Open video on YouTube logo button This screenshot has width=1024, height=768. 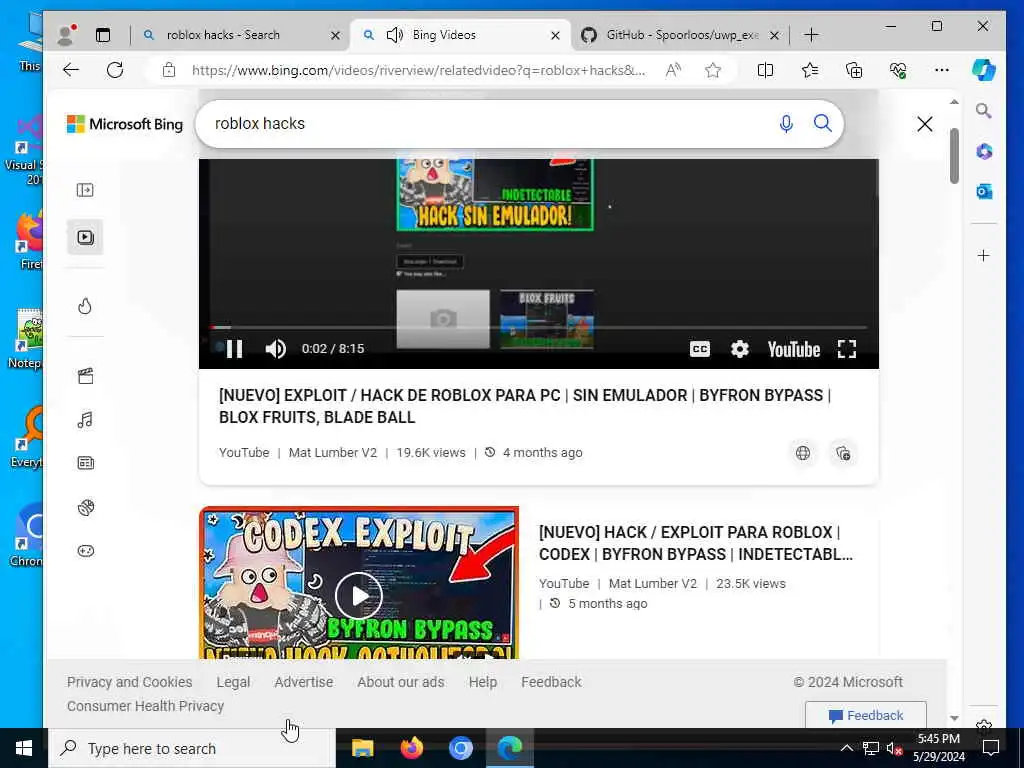[793, 349]
